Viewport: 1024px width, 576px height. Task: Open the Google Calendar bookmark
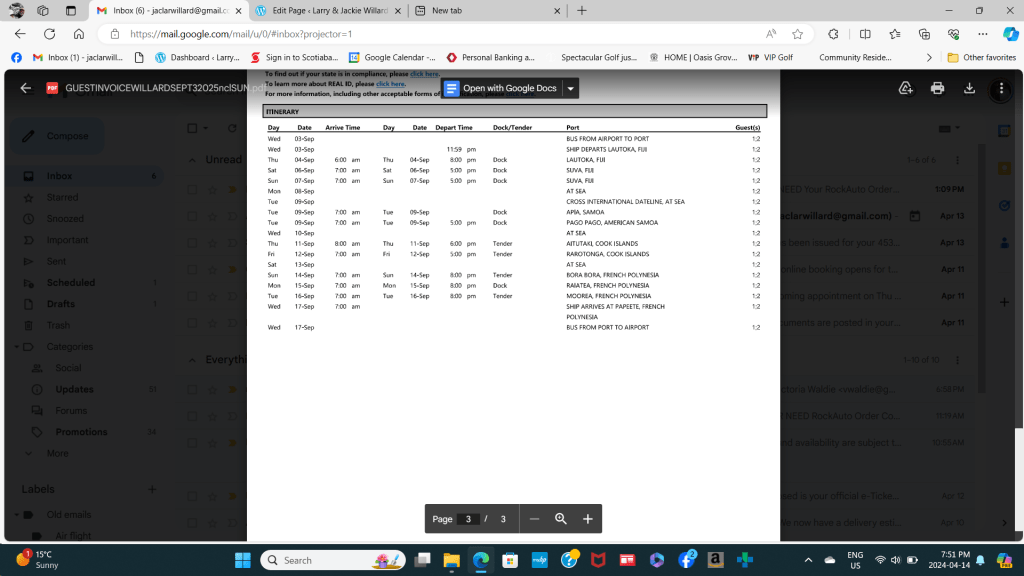pyautogui.click(x=391, y=57)
